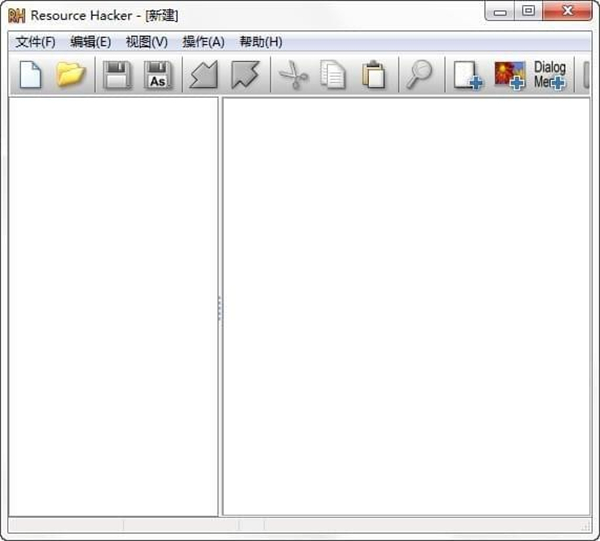600x541 pixels.
Task: Click the Save floppy disk icon
Action: click(117, 75)
